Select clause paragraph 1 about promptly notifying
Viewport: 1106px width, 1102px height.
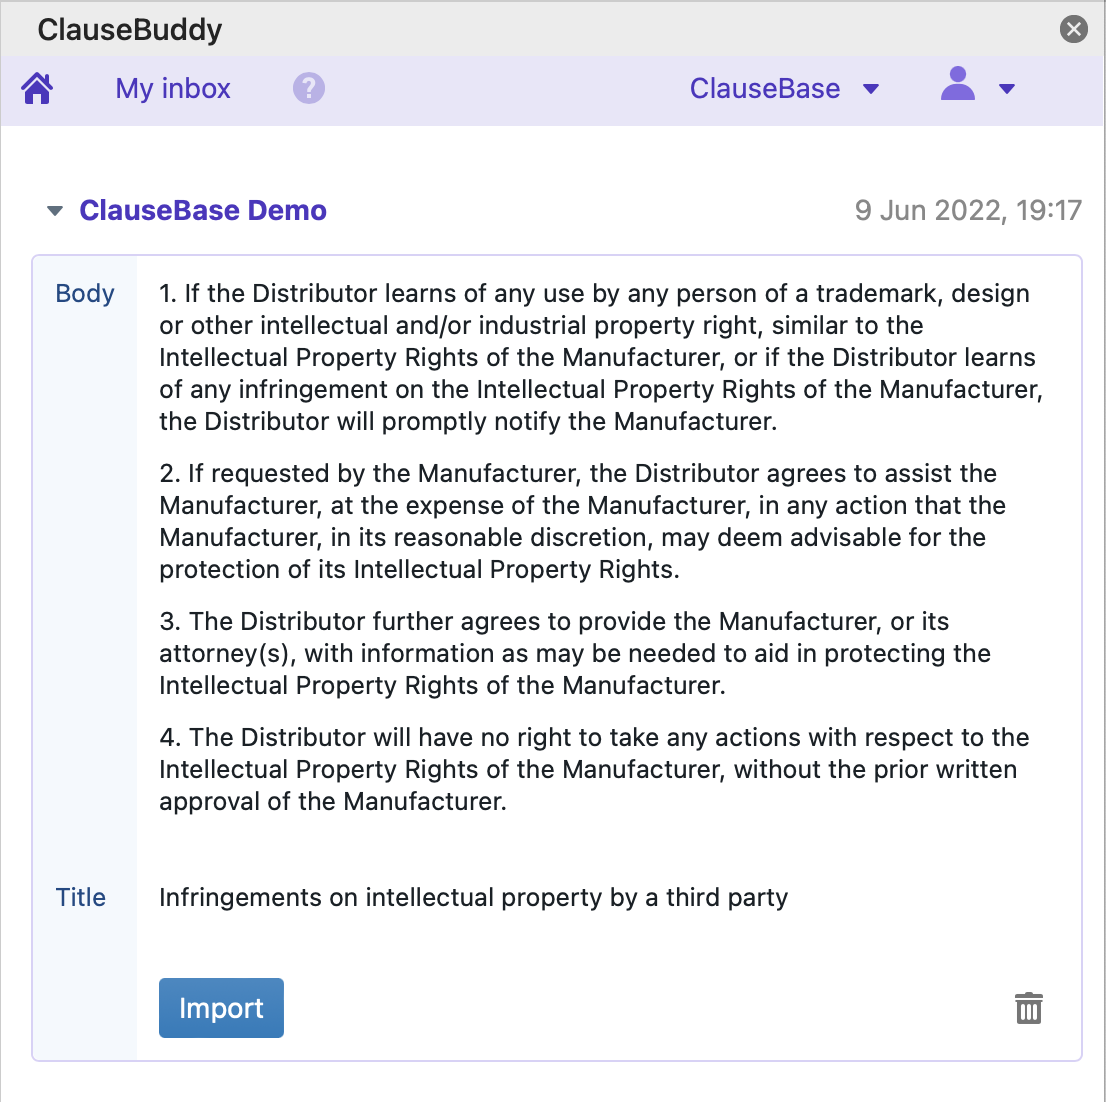pos(600,357)
